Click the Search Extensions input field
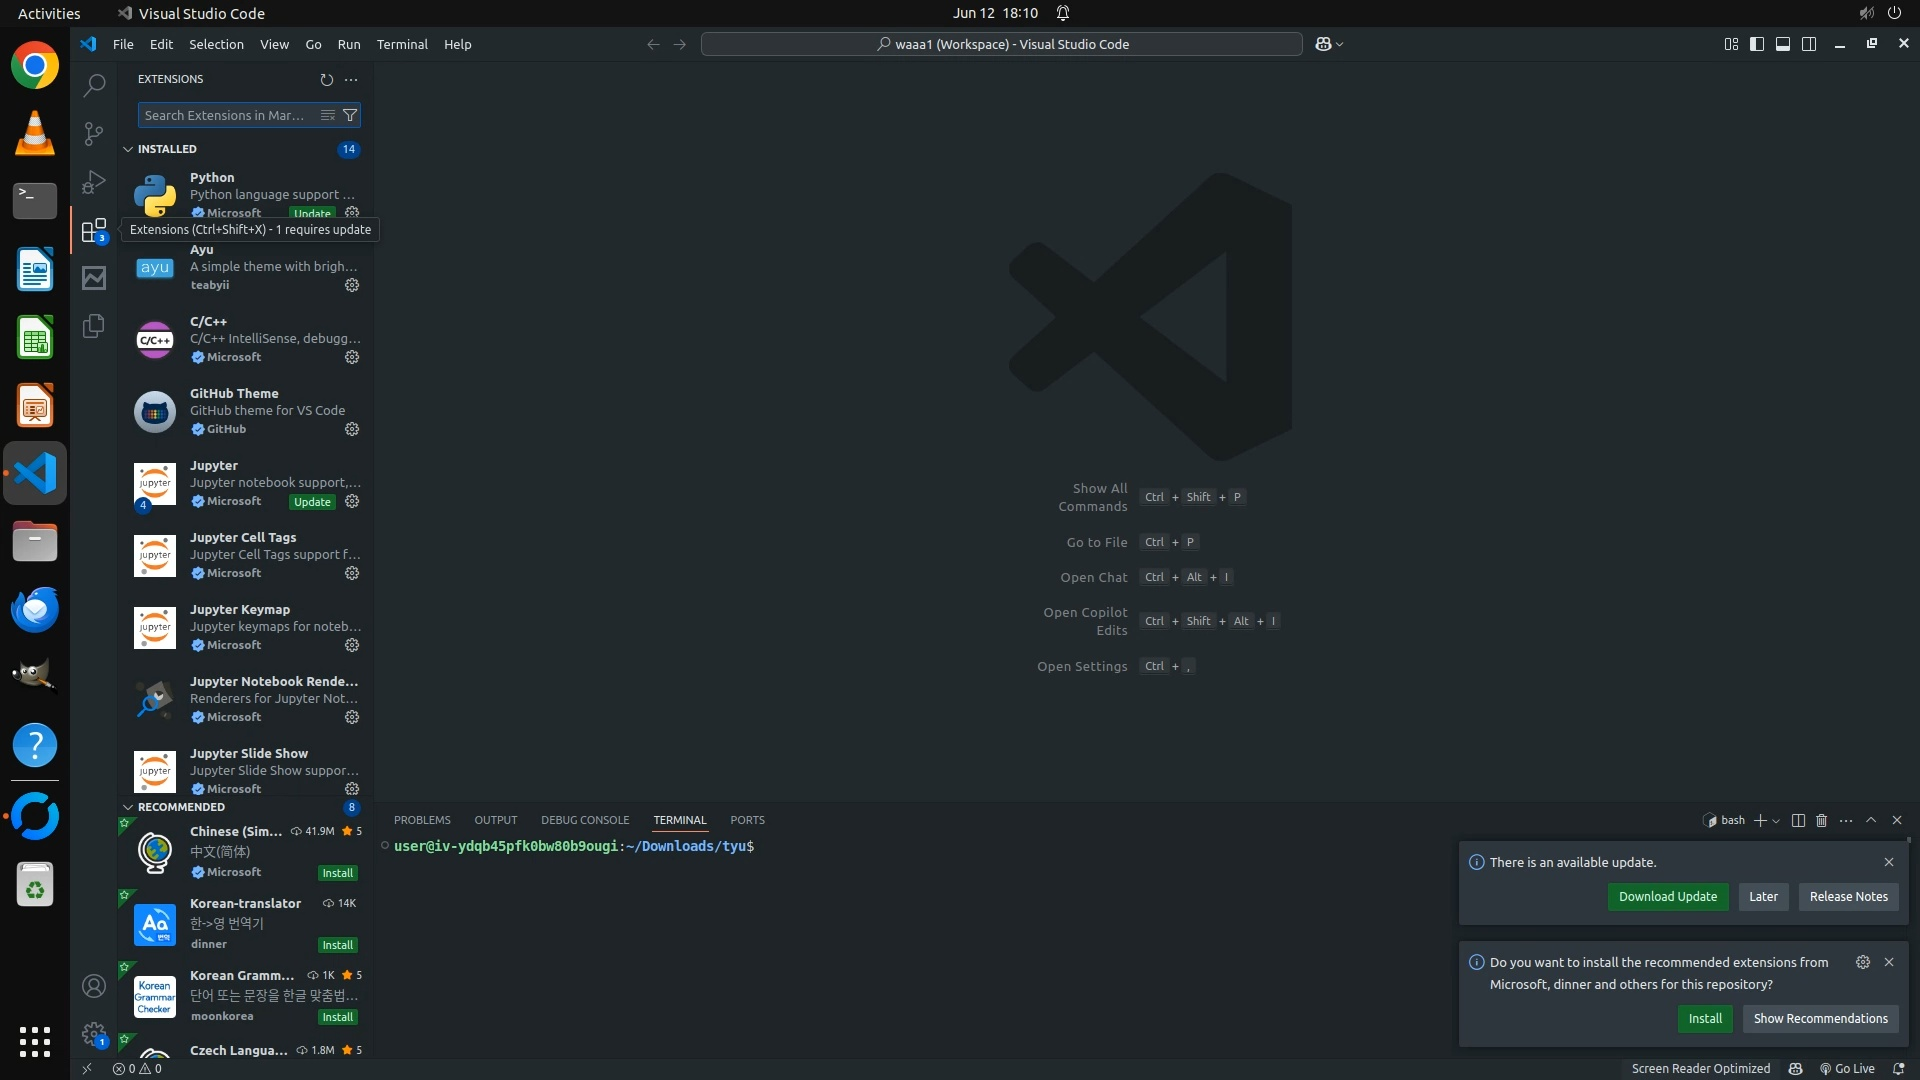1920x1080 pixels. coord(225,115)
